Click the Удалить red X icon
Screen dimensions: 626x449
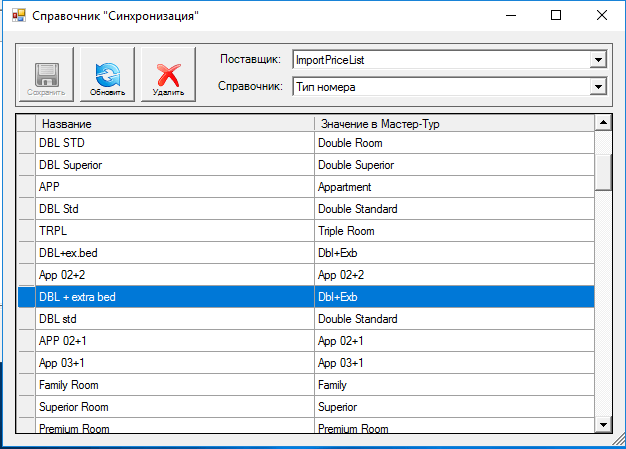coord(168,75)
